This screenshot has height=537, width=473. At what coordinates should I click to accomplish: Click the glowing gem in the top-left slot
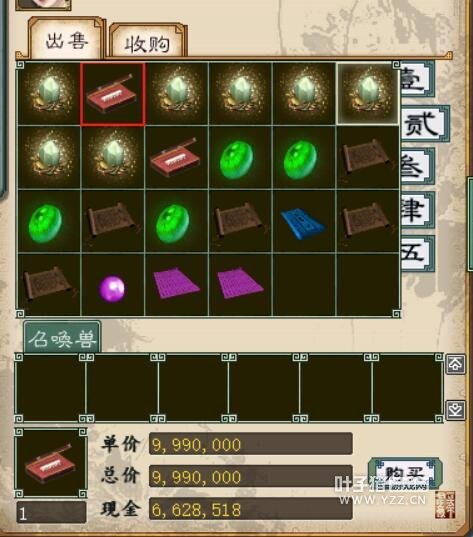point(49,94)
